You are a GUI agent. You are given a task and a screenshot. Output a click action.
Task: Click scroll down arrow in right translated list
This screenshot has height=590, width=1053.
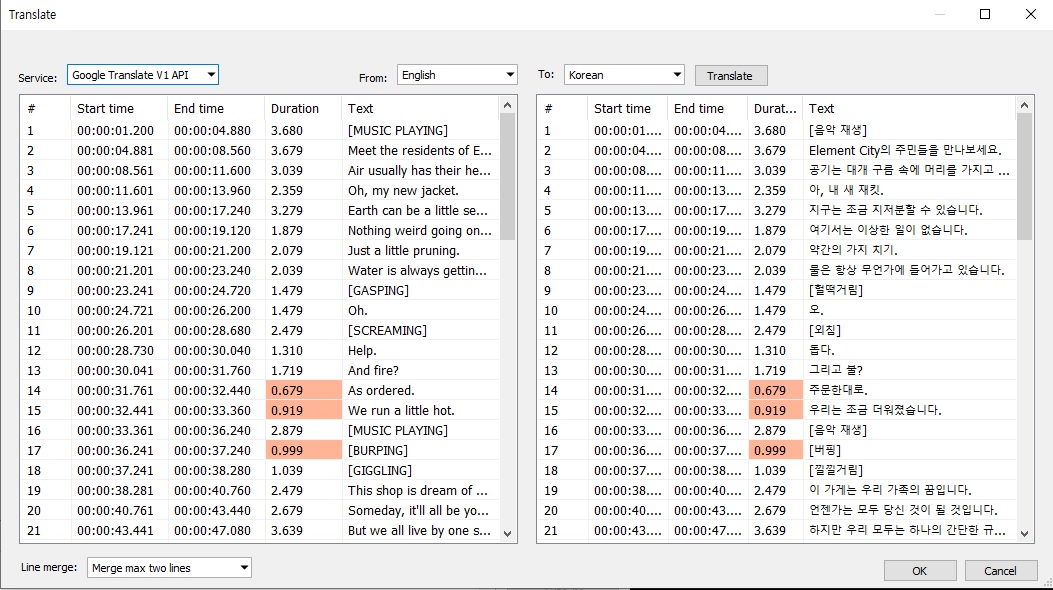(1024, 534)
